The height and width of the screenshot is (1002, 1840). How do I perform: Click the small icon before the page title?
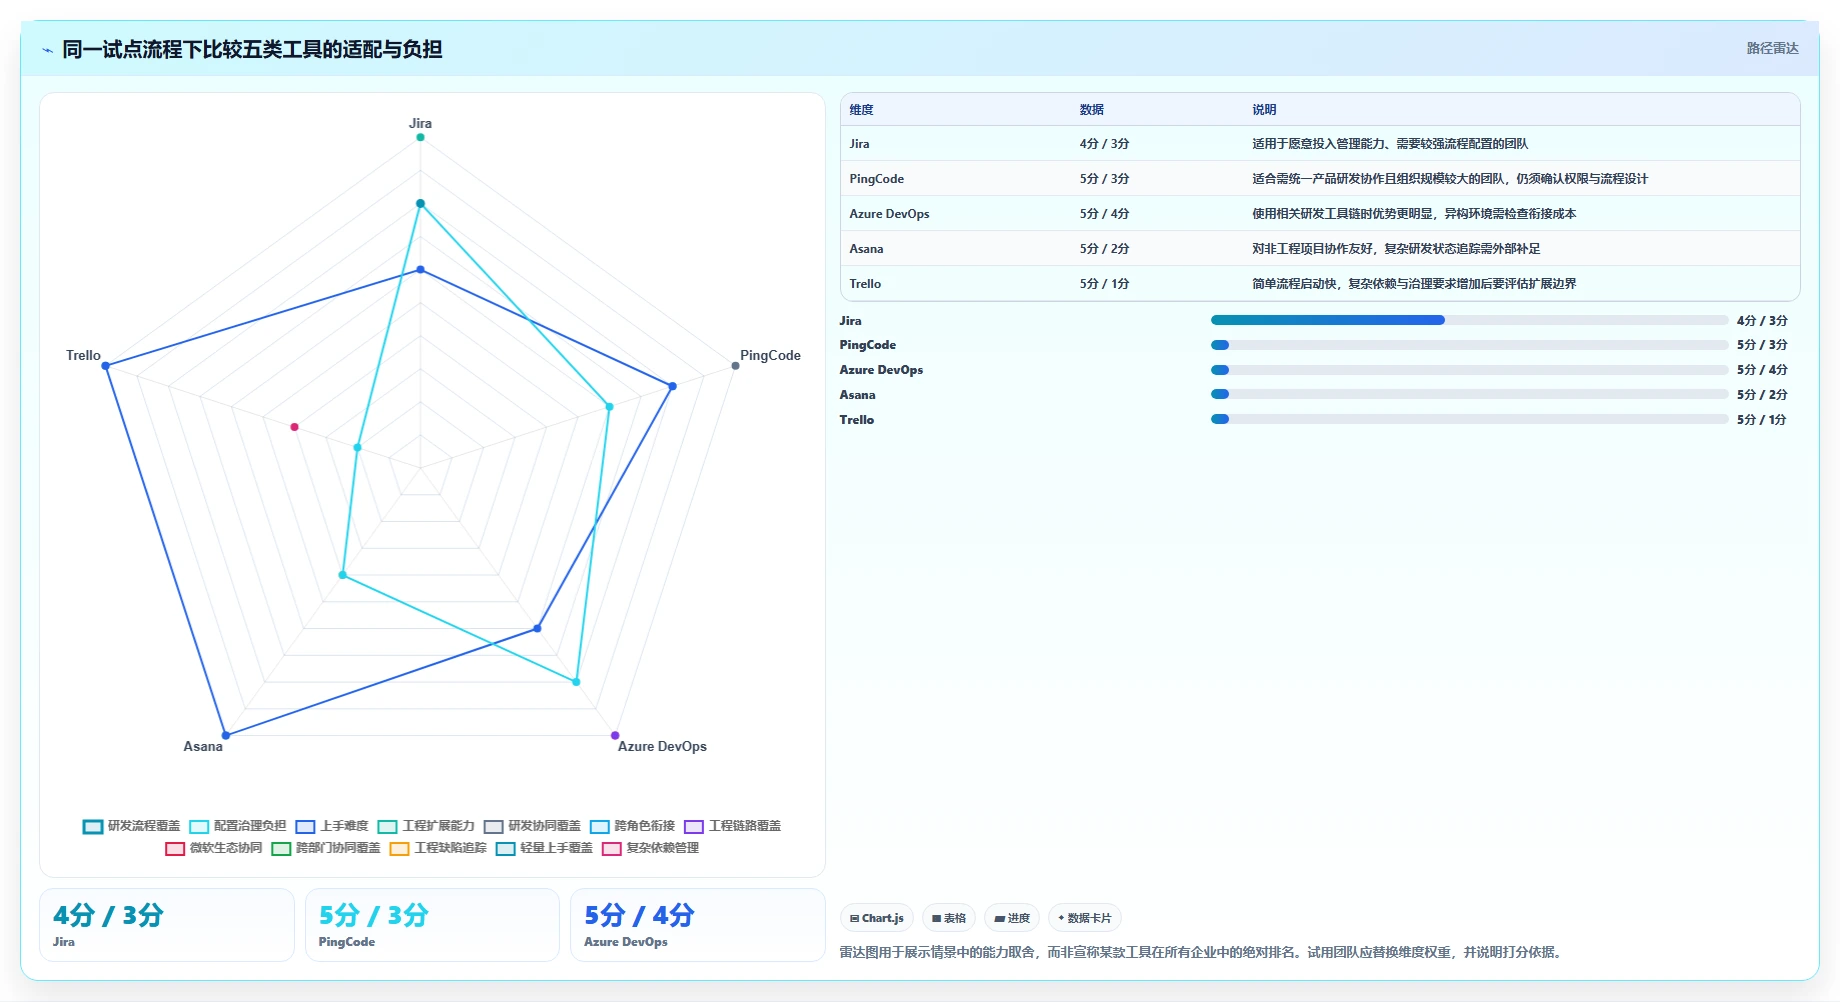coord(47,50)
